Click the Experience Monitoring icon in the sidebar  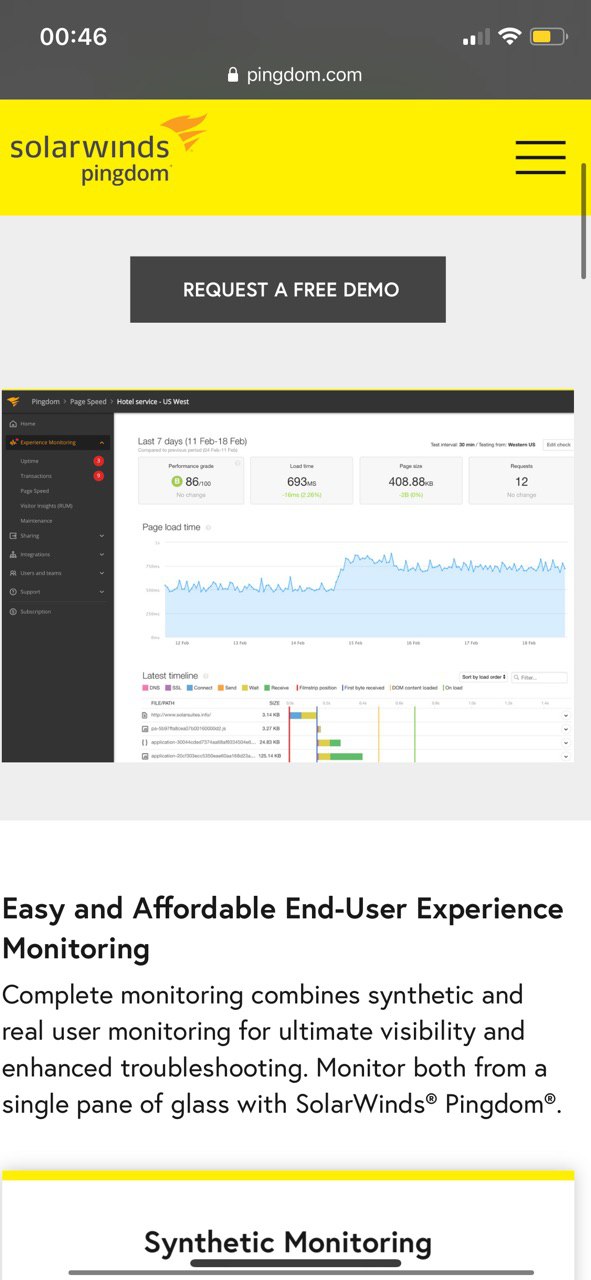[12, 442]
